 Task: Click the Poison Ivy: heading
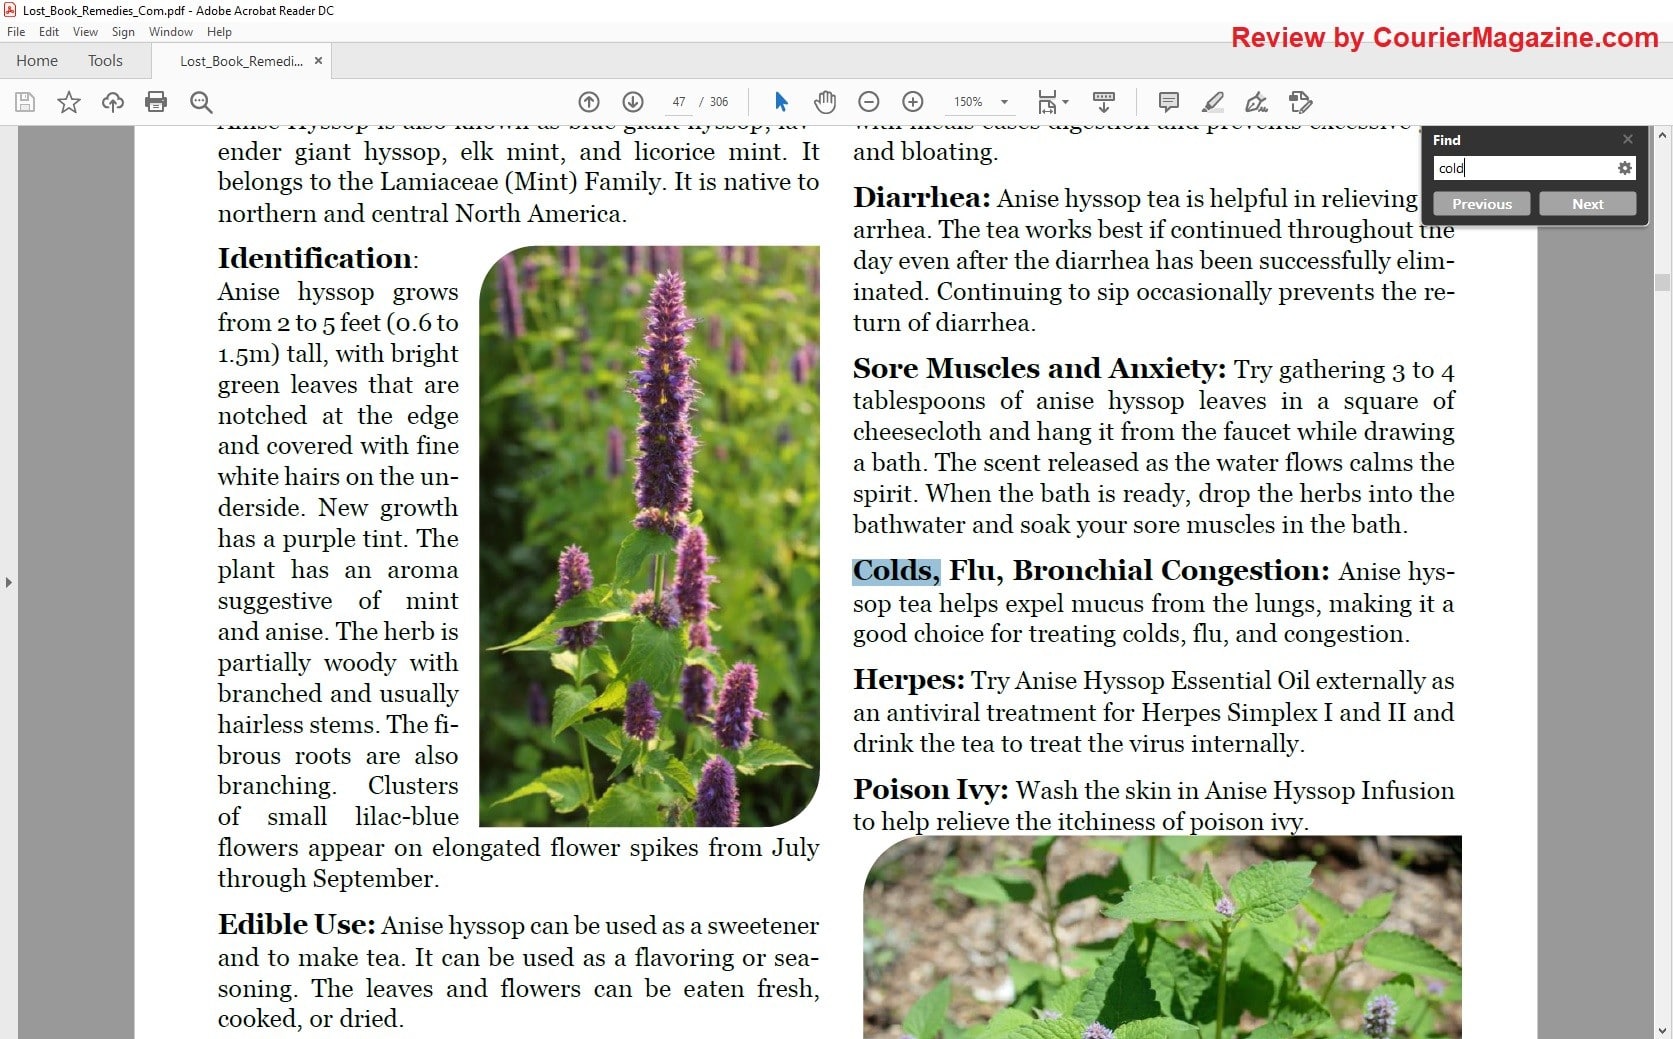point(930,790)
